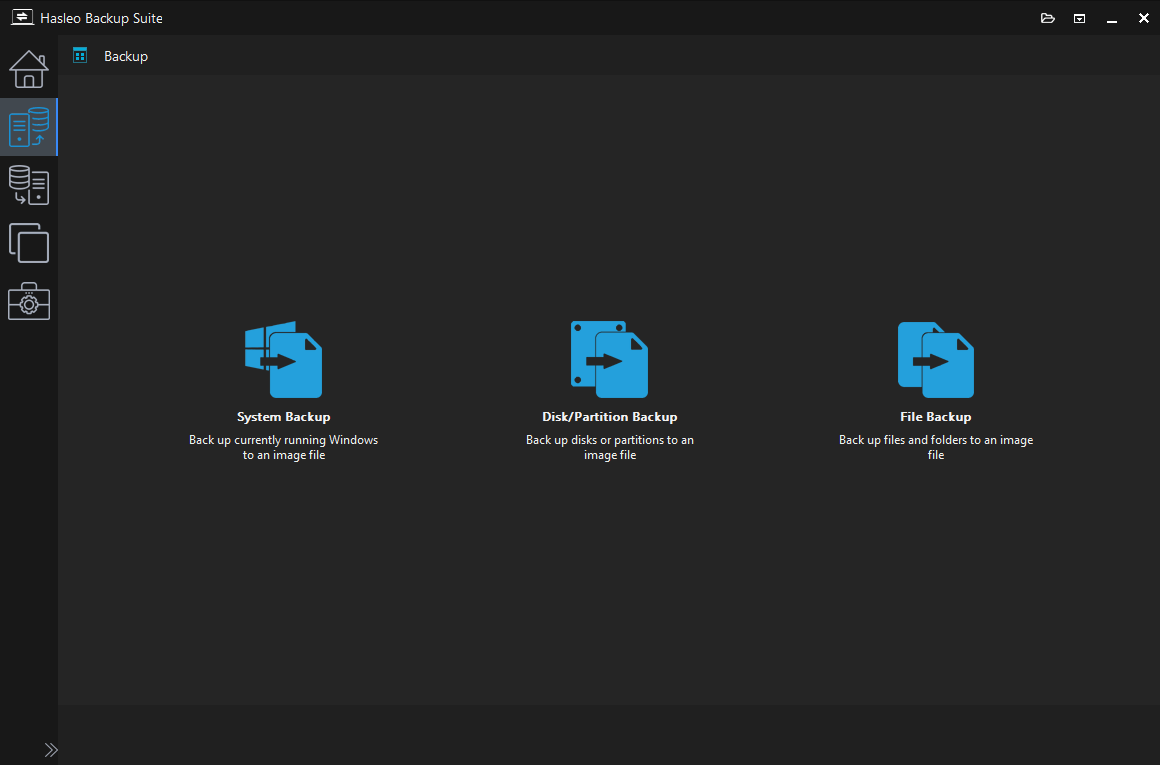
Task: Click 'Back up disks or partitions' description
Action: tap(610, 447)
